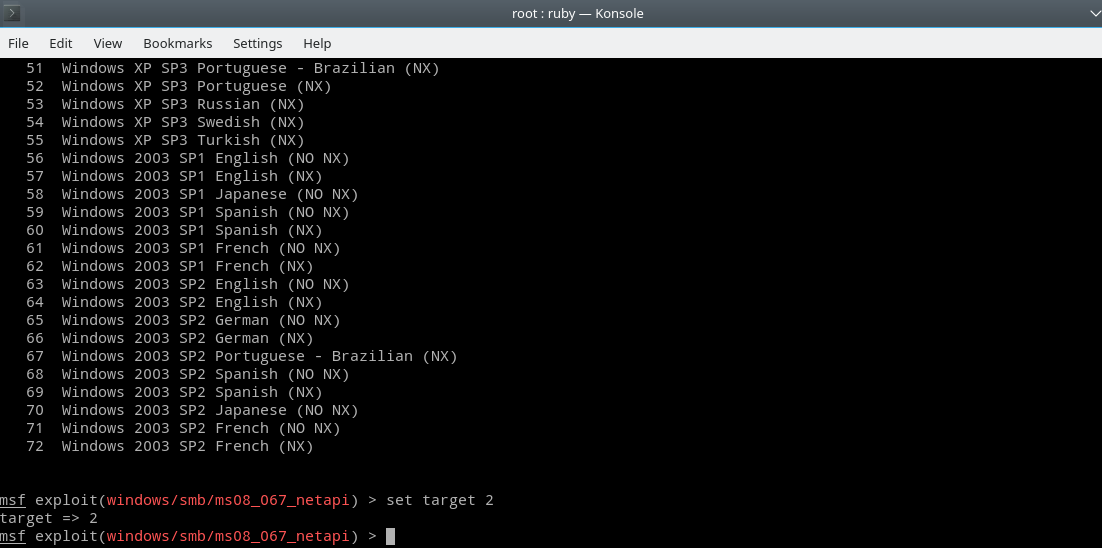Viewport: 1102px width, 548px height.
Task: Click row 54 Windows XP SP3 Swedish (NX)
Action: point(165,122)
